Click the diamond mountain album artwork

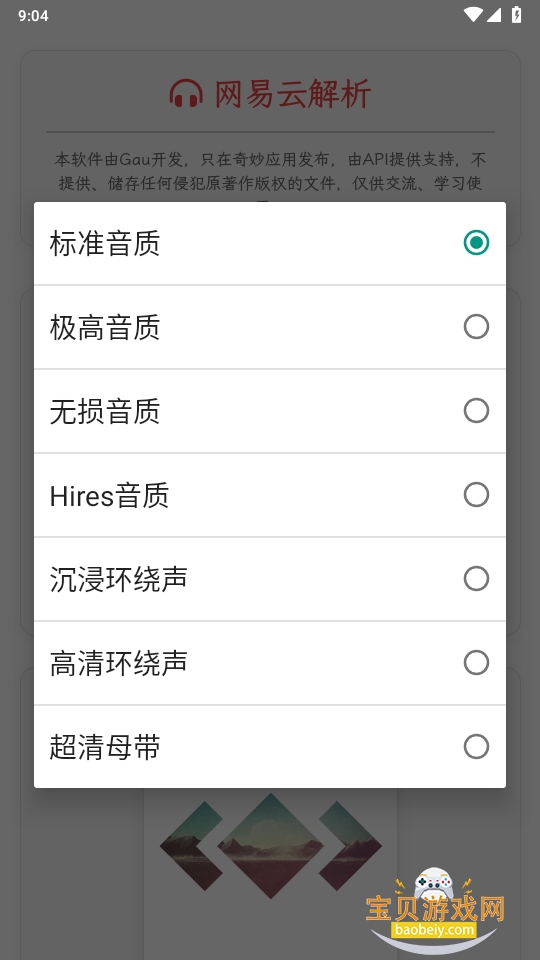tap(271, 846)
